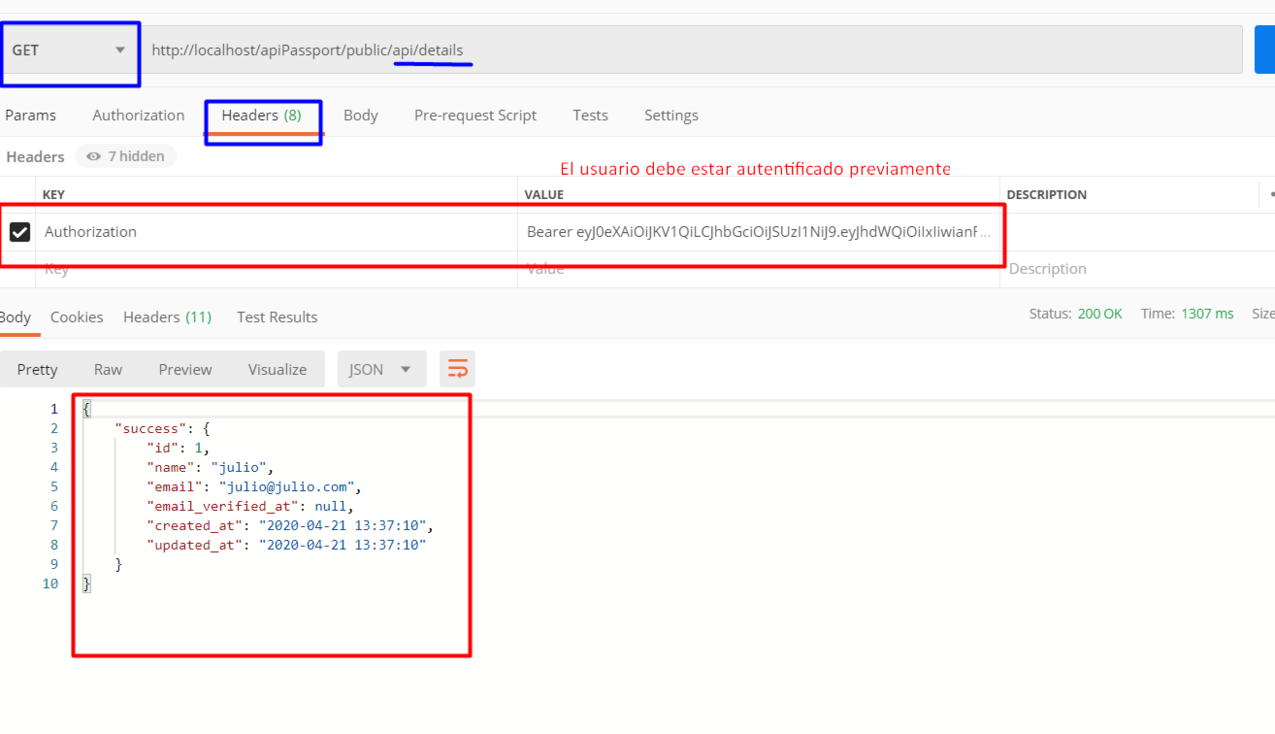View the response Headers (11) tab
1275x734 pixels.
pyautogui.click(x=167, y=317)
